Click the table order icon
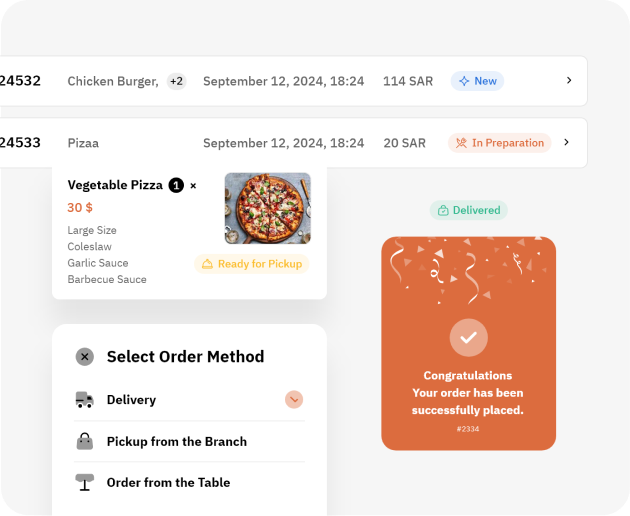The image size is (630, 516). pyautogui.click(x=85, y=482)
